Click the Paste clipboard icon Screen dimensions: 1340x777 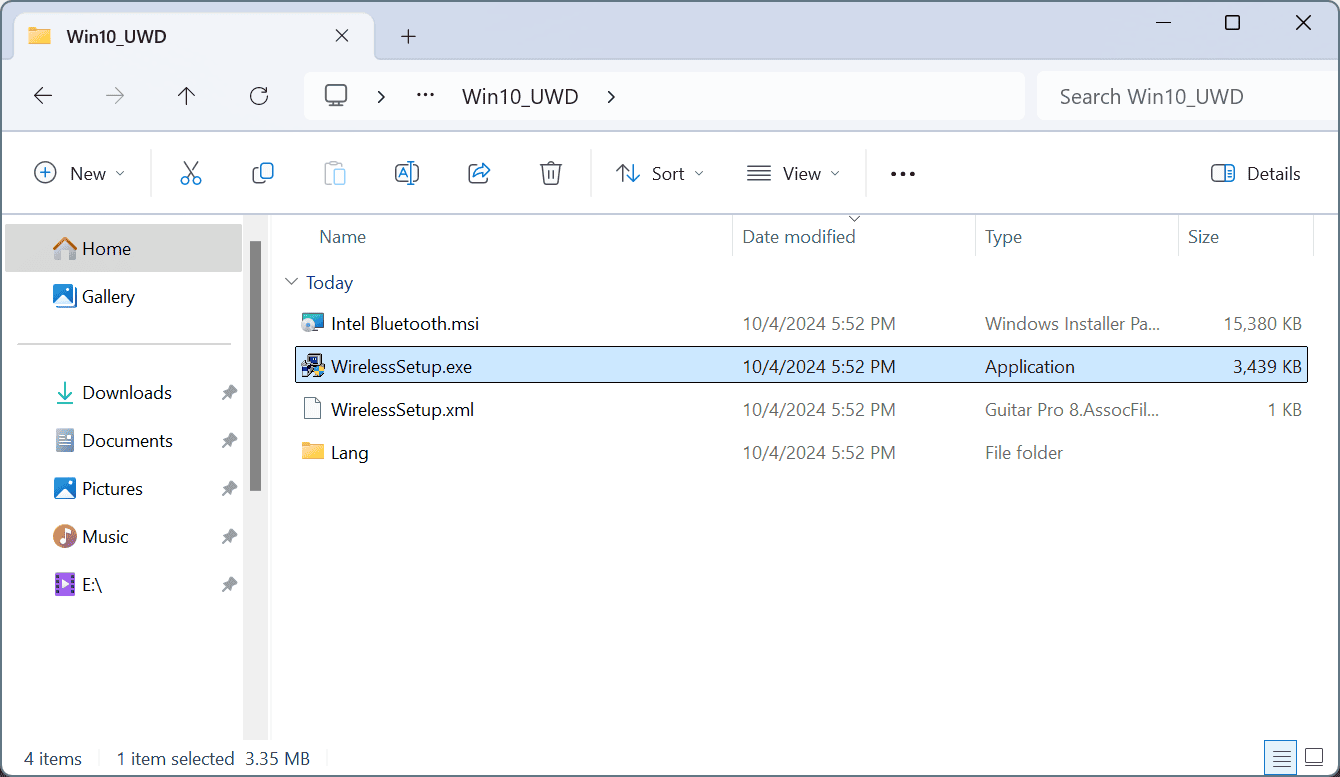pos(335,173)
